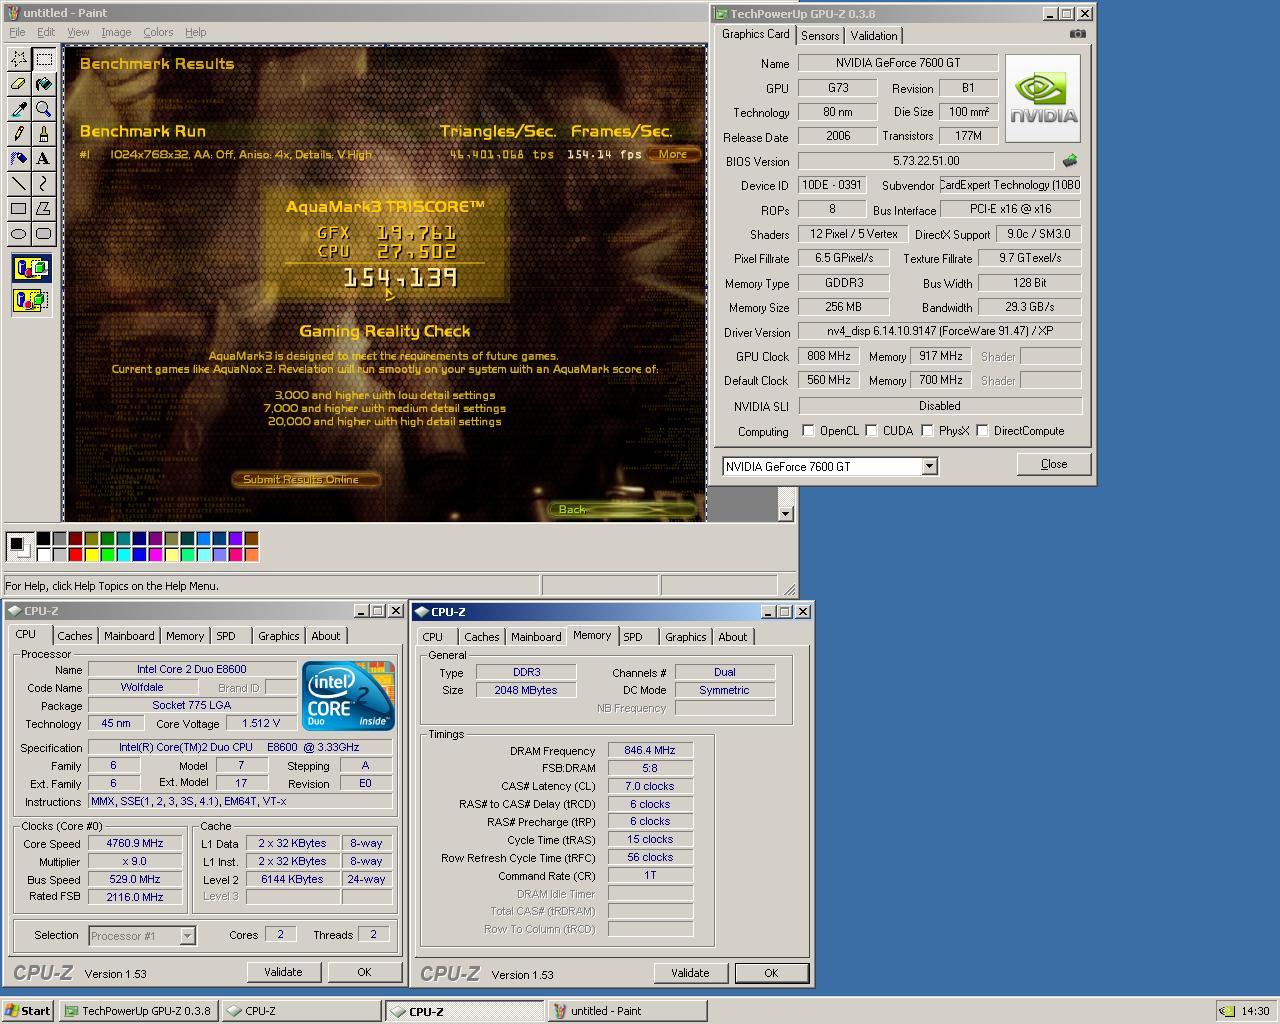Open About tab in left CPU-Z window
This screenshot has width=1280, height=1024.
tap(326, 636)
